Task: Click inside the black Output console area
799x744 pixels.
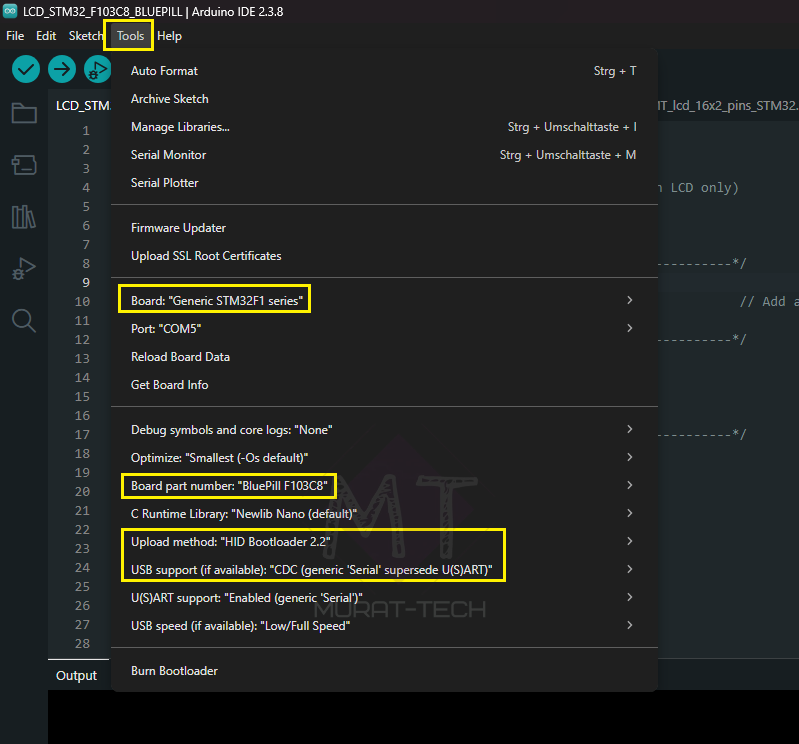Action: (423, 718)
